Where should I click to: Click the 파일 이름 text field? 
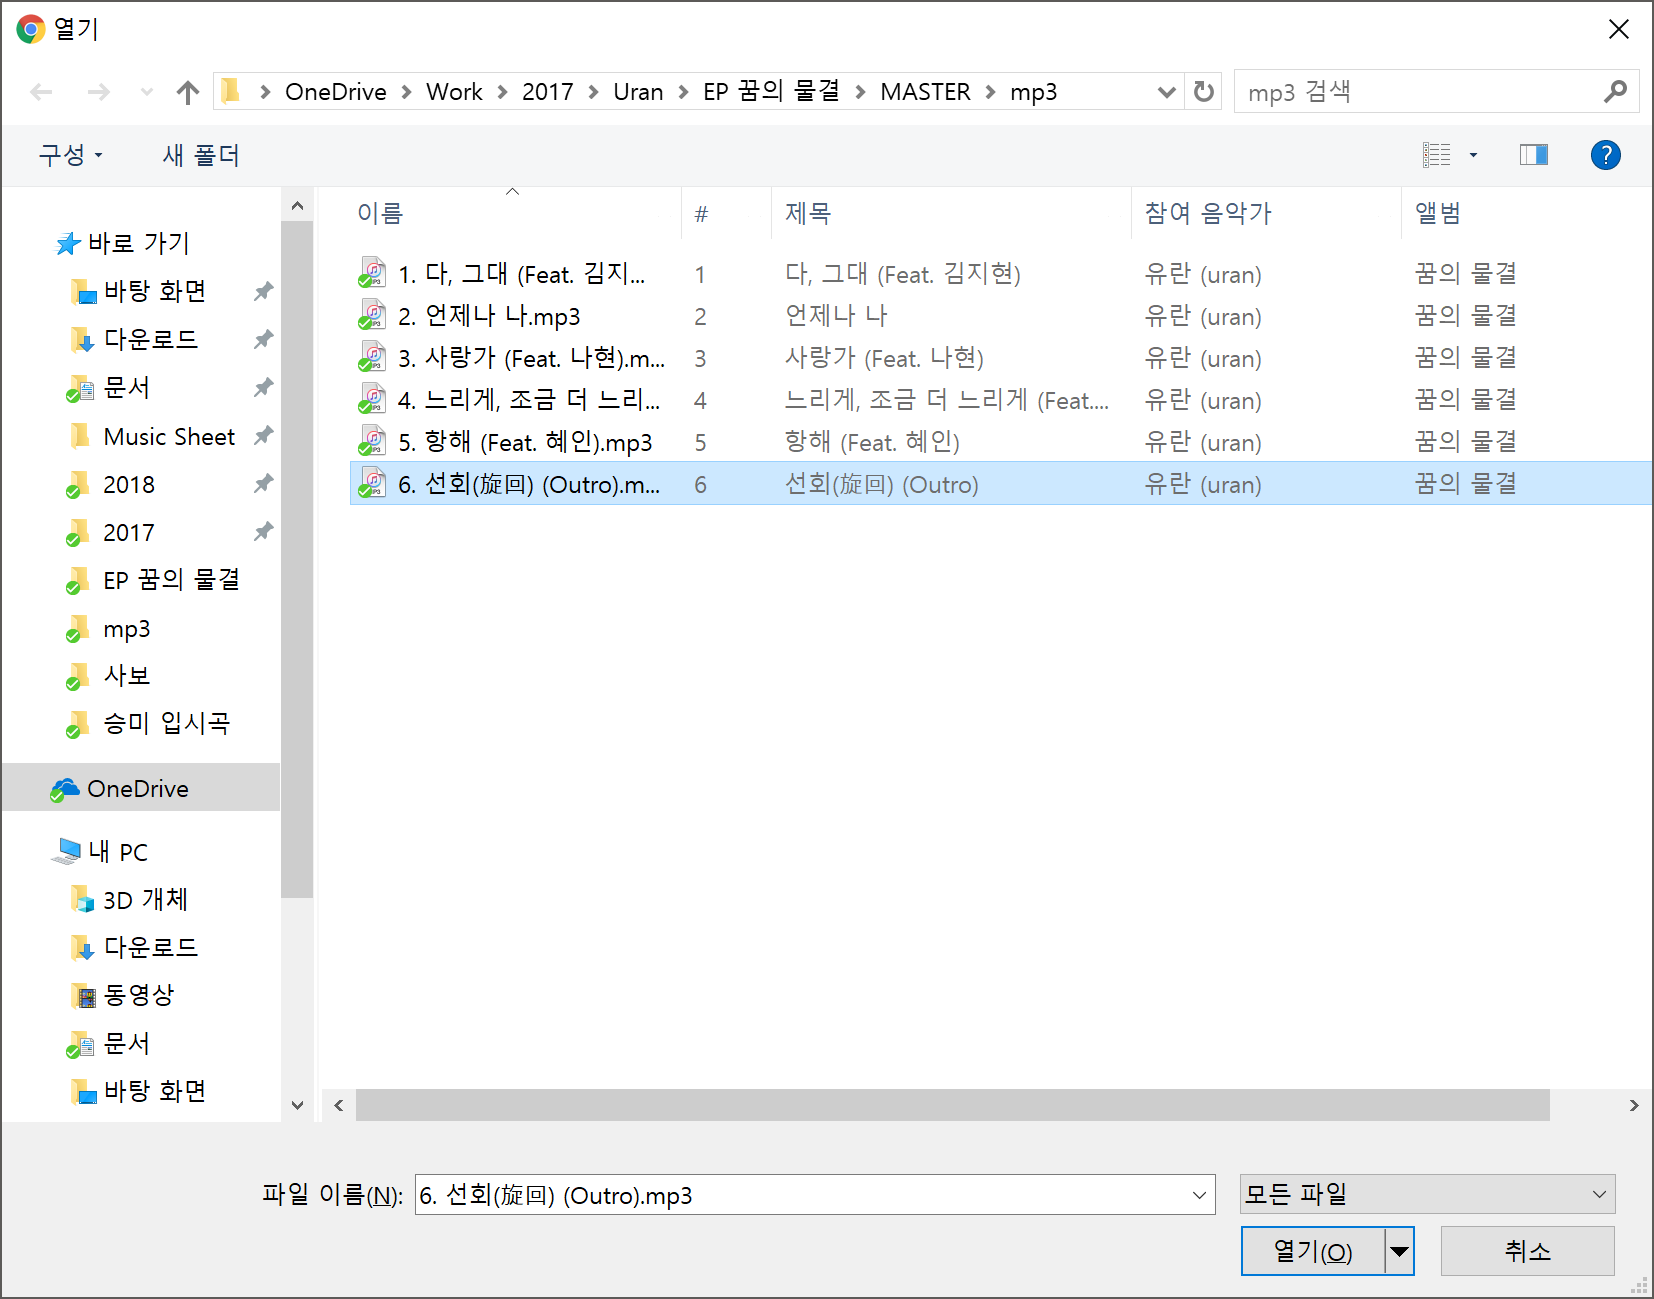[800, 1195]
